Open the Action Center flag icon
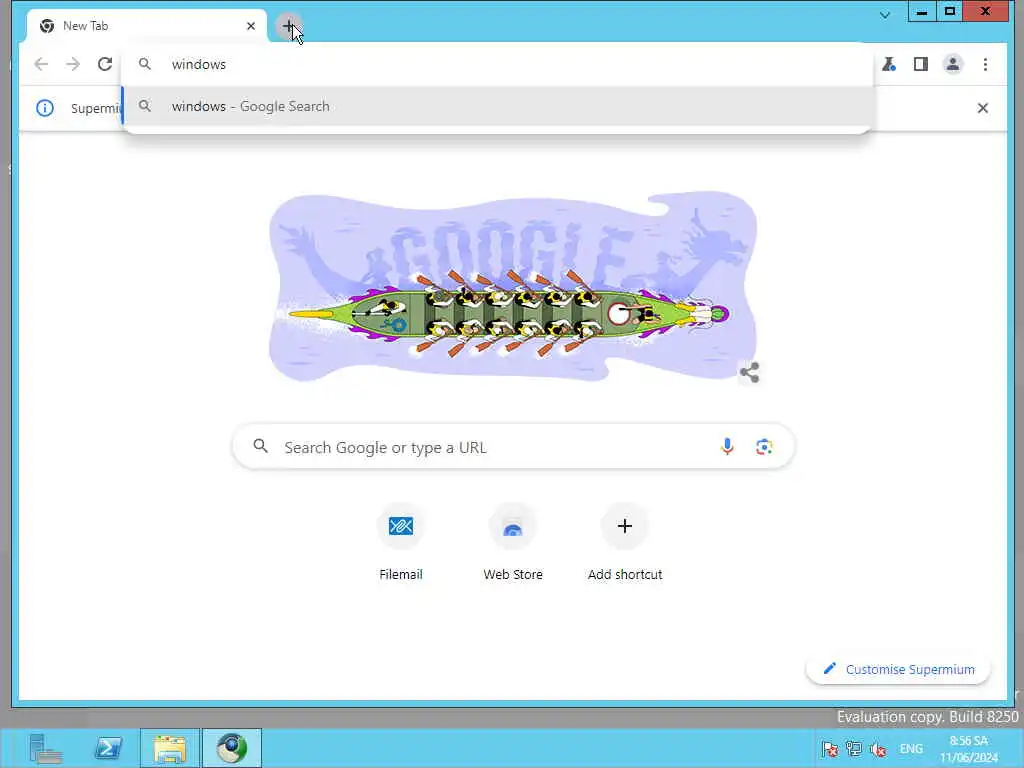This screenshot has width=1024, height=768. pos(830,749)
